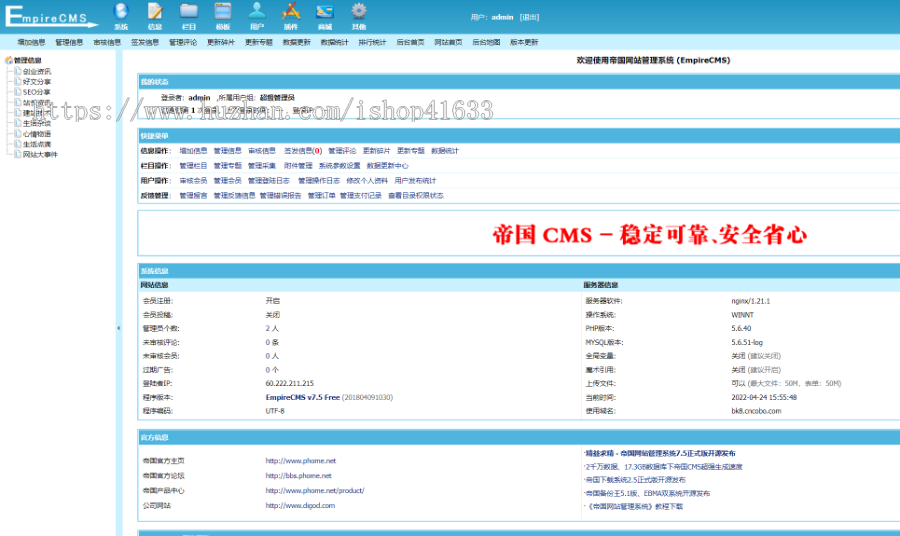Click page icon beside SEO分享

pos(18,92)
